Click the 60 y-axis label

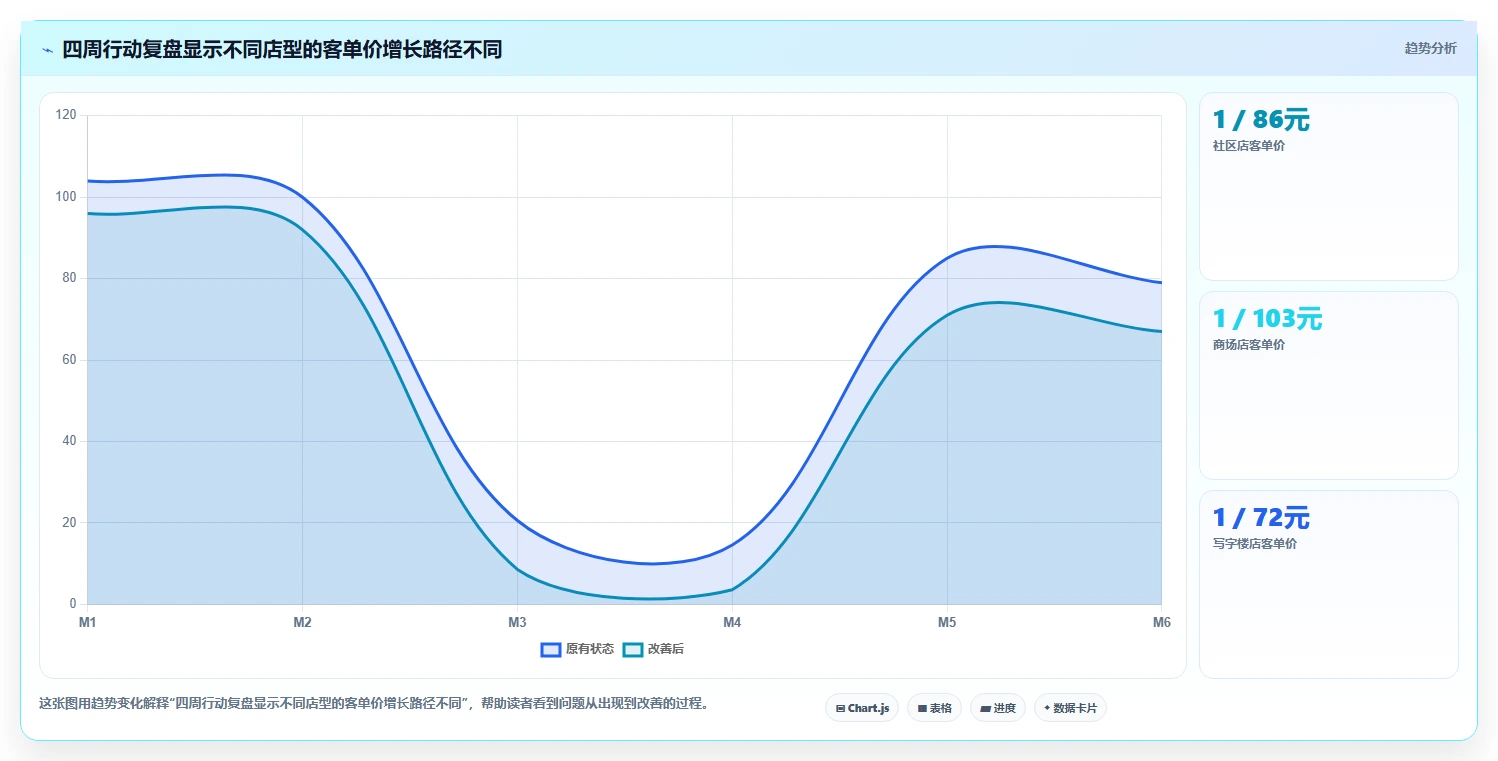coord(70,360)
